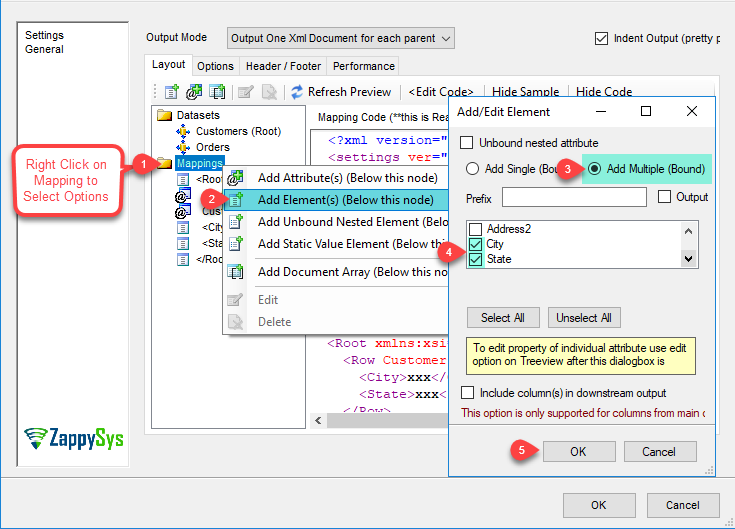
Task: Click the Mappings folder icon
Action: pos(165,163)
